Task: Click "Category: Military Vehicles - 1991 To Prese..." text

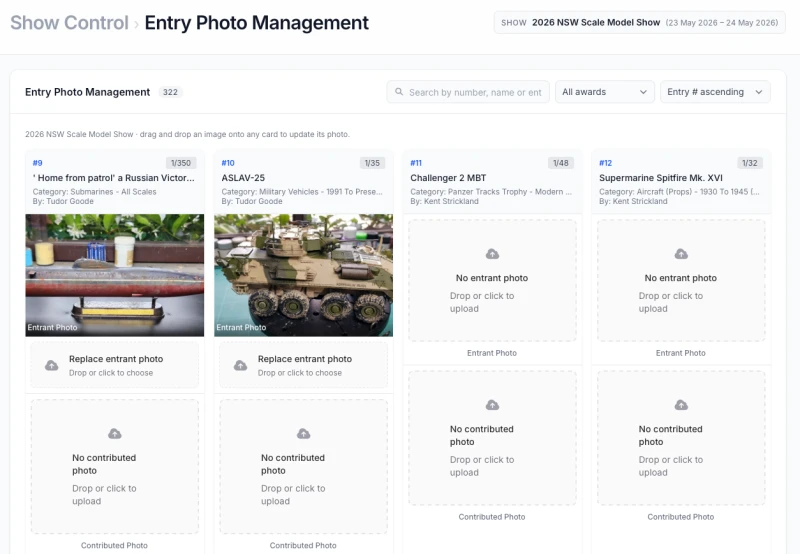Action: point(302,192)
